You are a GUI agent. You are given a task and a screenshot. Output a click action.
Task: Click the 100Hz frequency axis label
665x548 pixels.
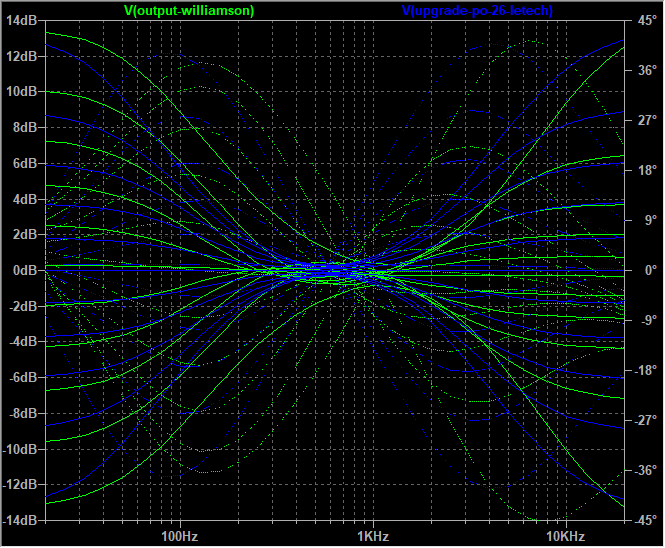point(180,536)
